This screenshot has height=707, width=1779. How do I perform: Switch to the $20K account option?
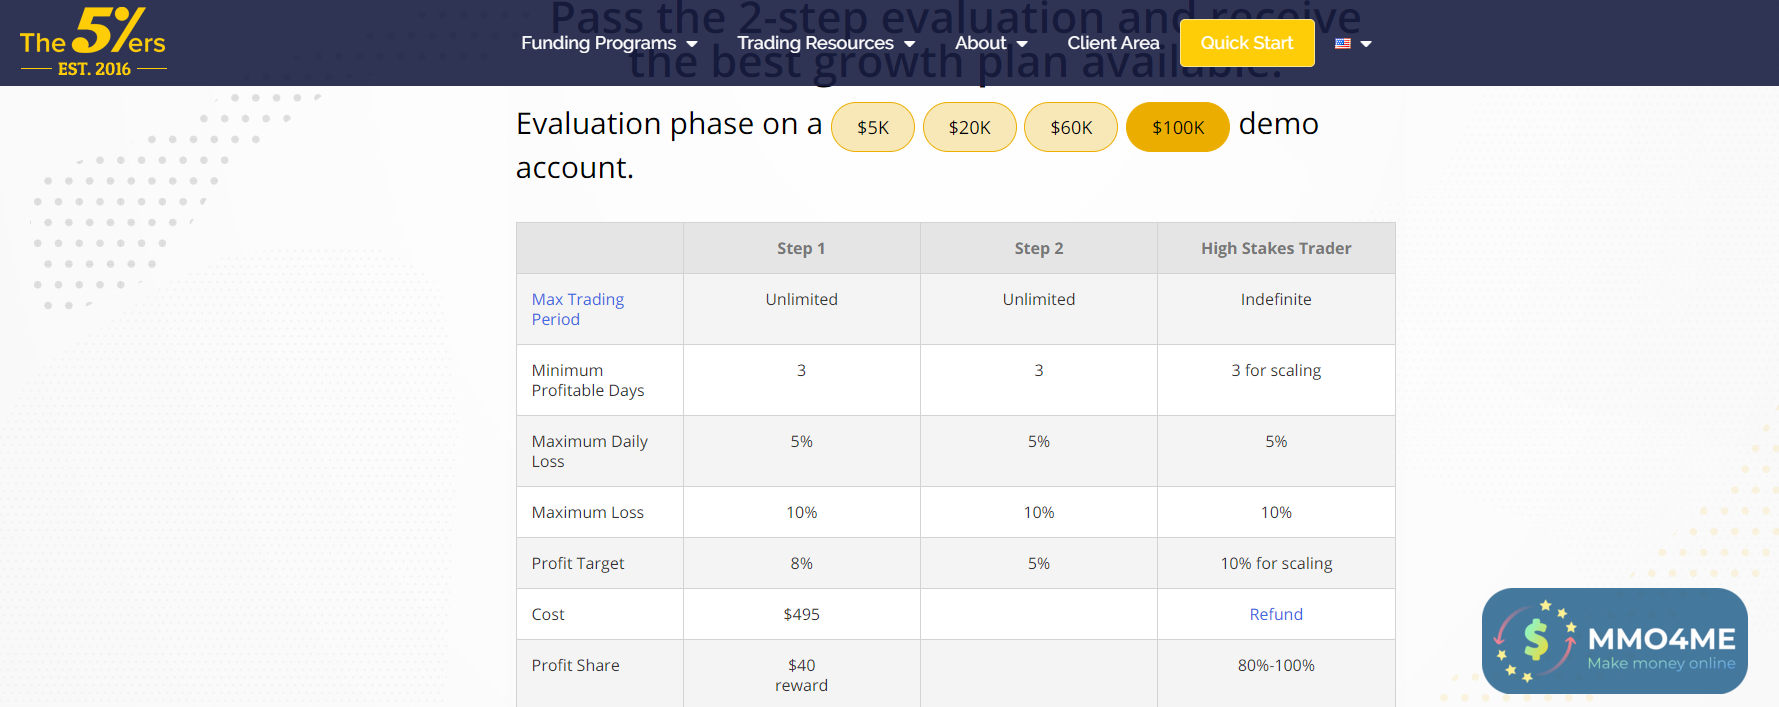click(969, 127)
